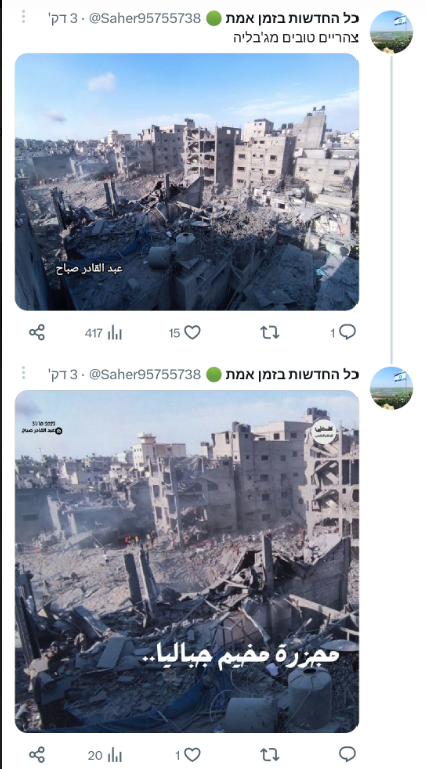
Task: View analytics of second tweet with 20 views
Action: pos(105,754)
